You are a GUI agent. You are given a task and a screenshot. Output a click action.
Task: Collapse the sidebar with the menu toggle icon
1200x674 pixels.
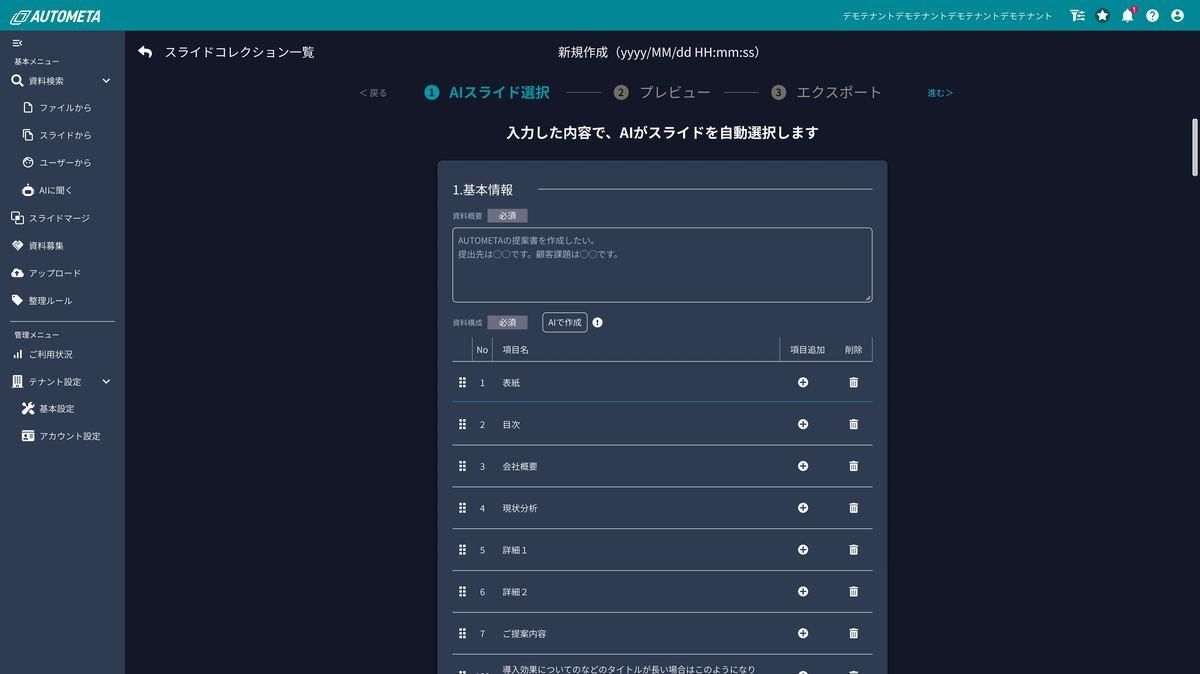pos(17,43)
